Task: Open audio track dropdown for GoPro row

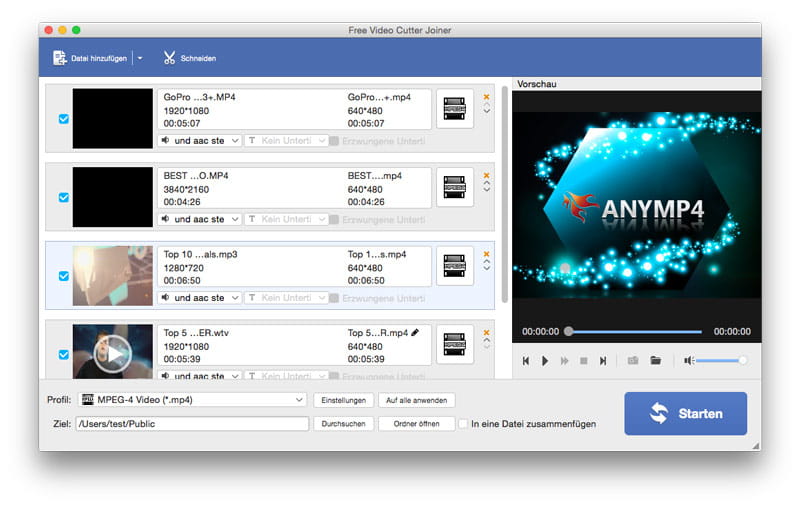Action: (199, 140)
